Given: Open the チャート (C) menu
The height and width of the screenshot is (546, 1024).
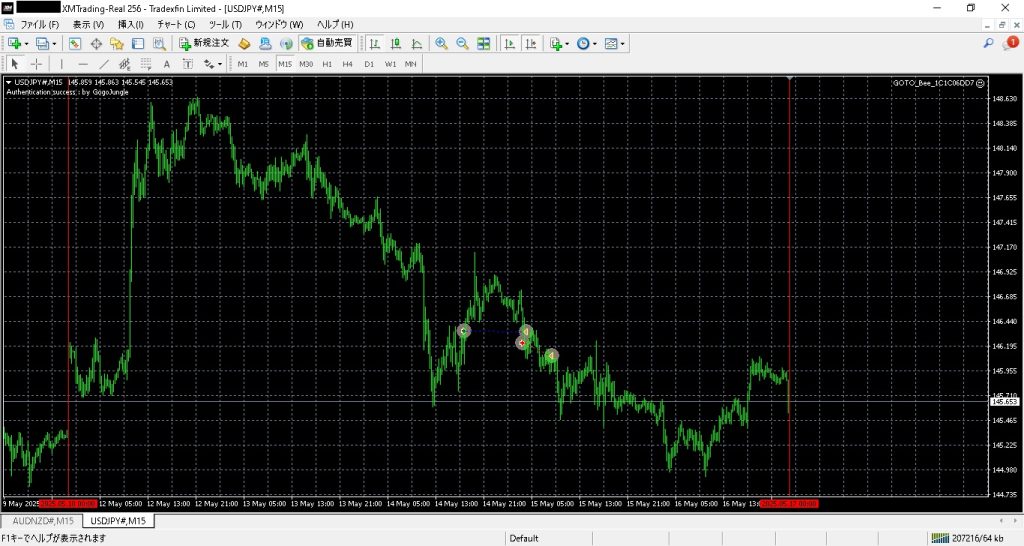Looking at the screenshot, I should (x=176, y=23).
